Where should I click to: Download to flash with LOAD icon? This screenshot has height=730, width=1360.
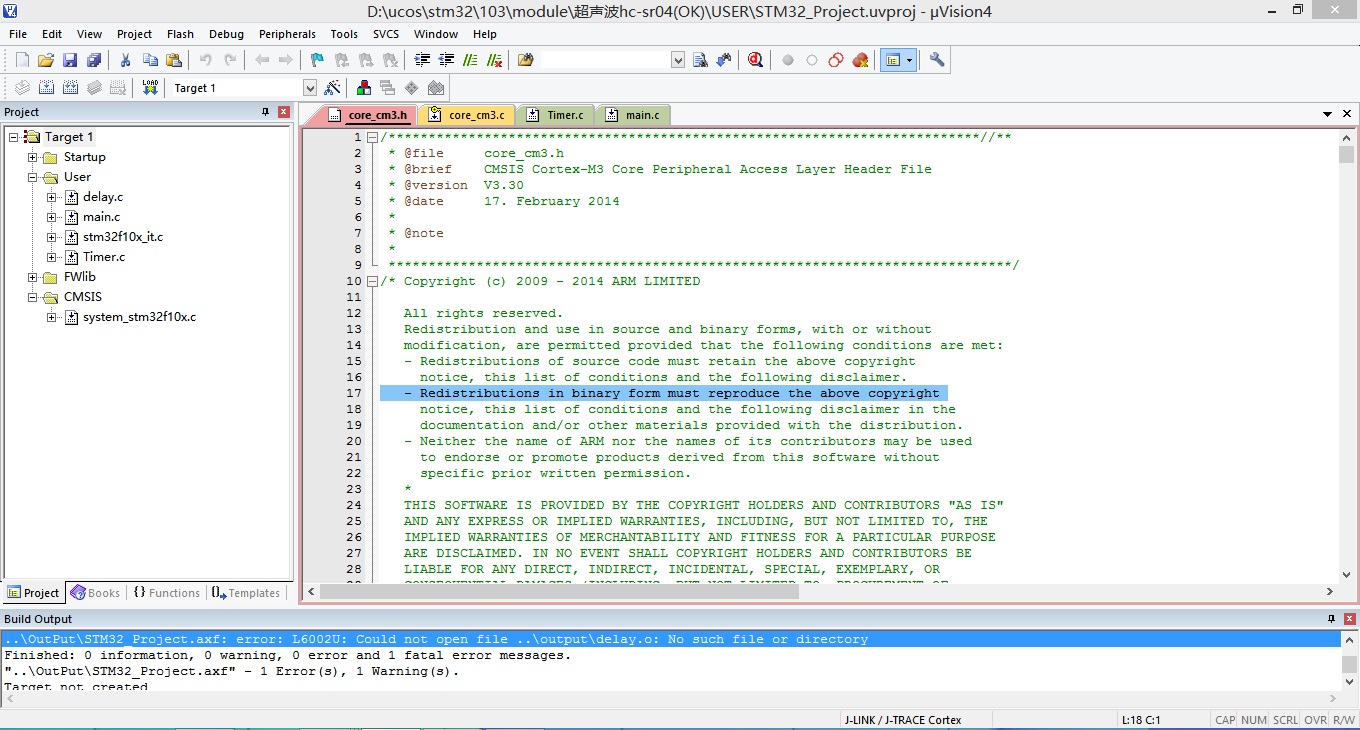coord(150,88)
